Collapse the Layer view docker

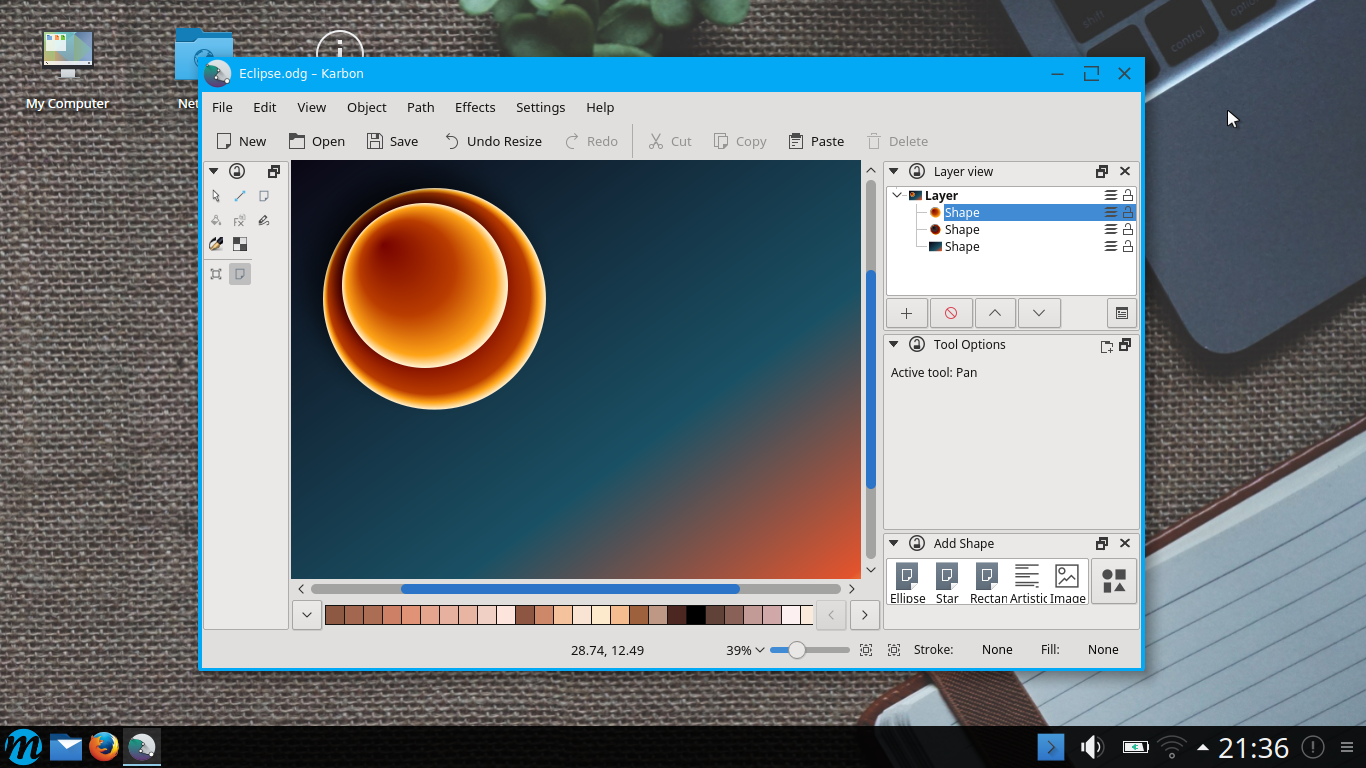click(894, 171)
